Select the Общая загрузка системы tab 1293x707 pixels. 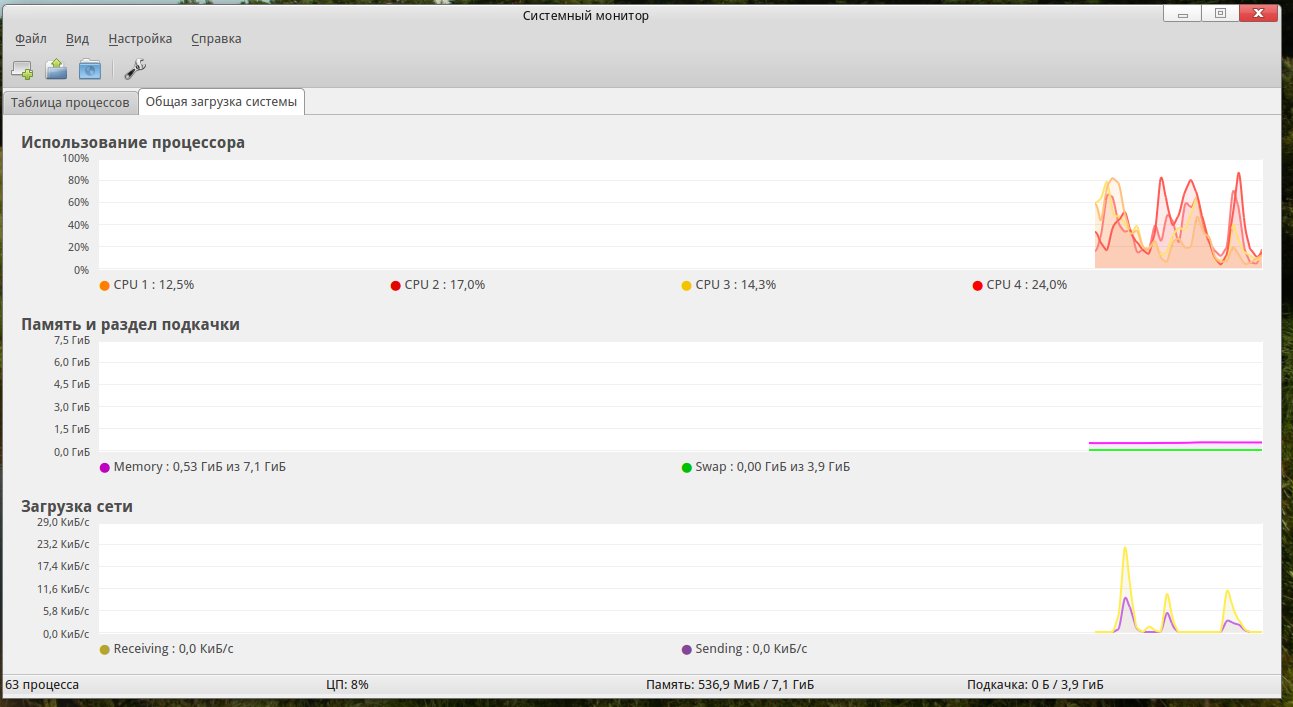click(x=221, y=102)
